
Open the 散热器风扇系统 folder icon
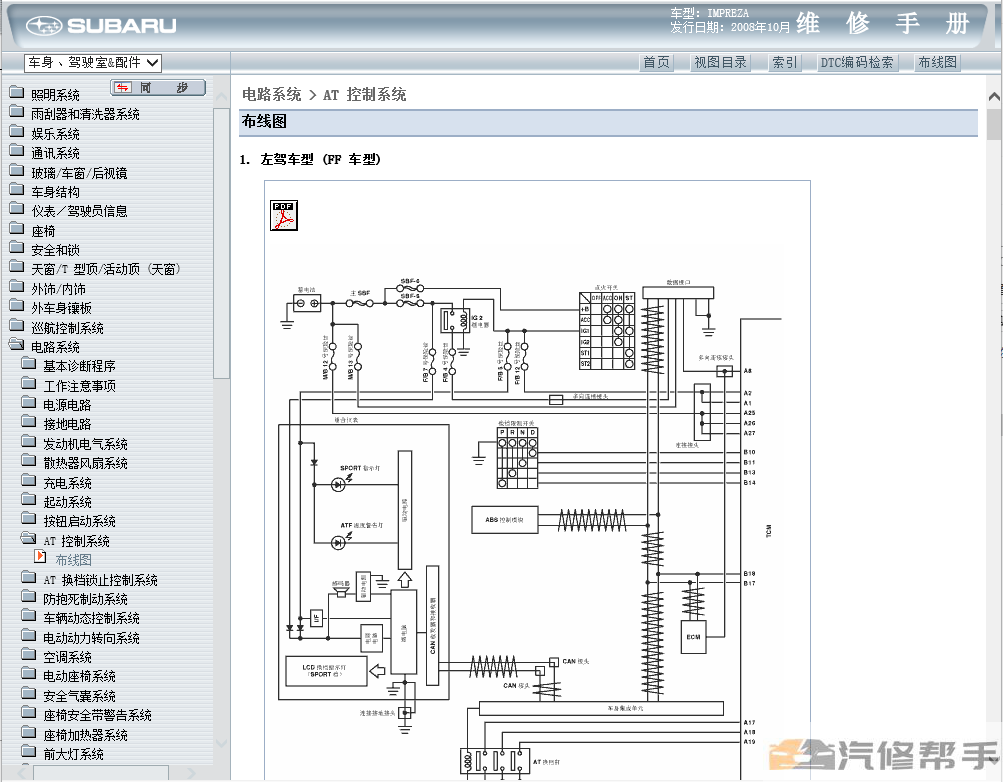point(28,461)
